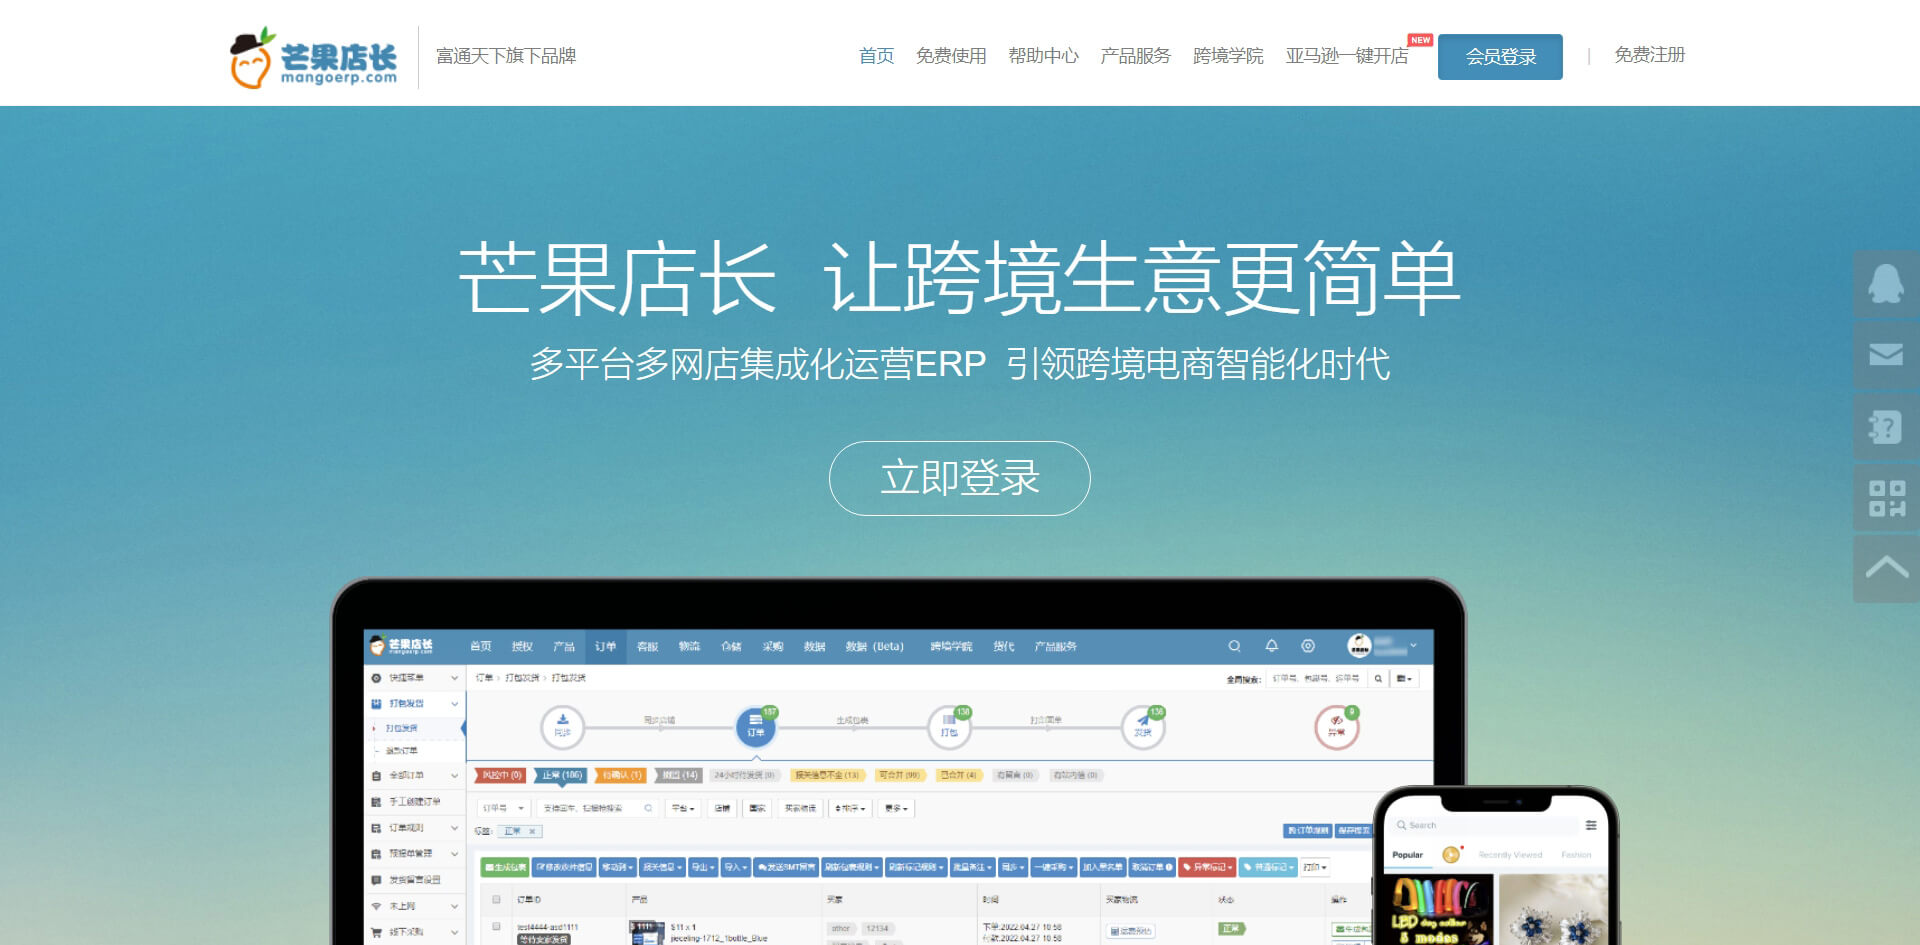This screenshot has width=1920, height=945.
Task: Open the 打印 dropdown in mockup toolbar
Action: [x=1315, y=867]
